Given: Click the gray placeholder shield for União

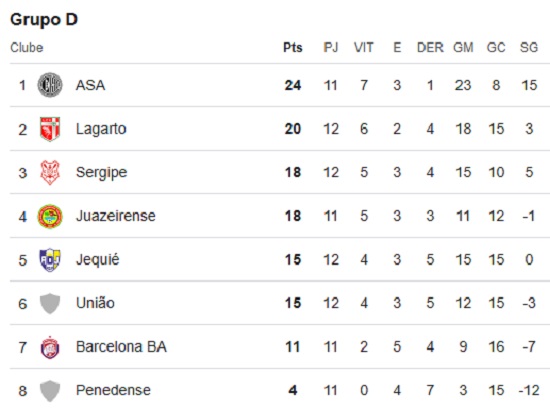Looking at the screenshot, I should [x=50, y=303].
